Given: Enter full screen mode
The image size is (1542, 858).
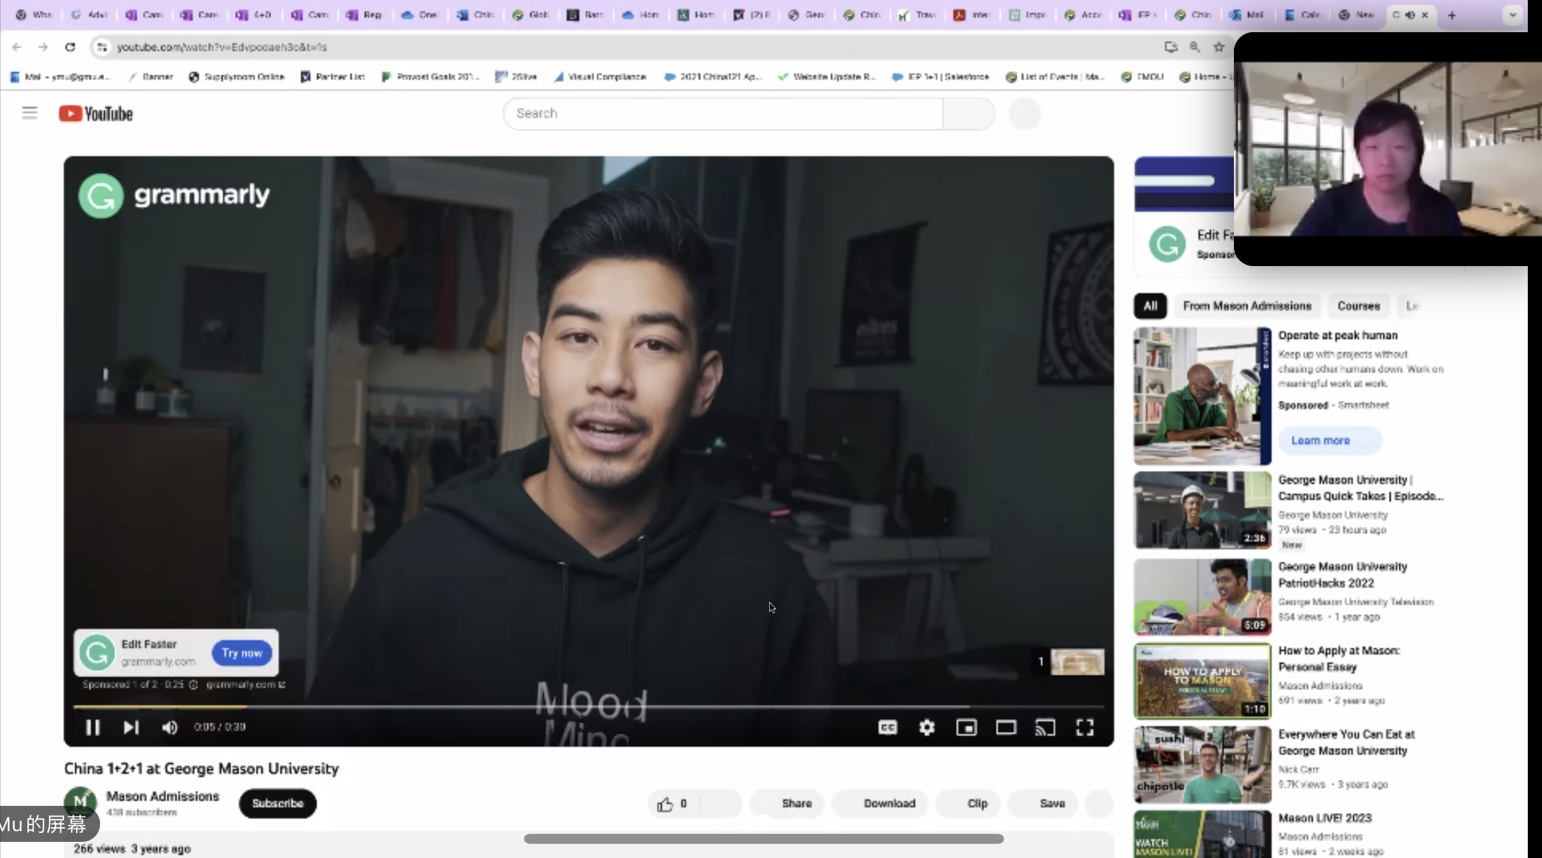Looking at the screenshot, I should 1084,727.
